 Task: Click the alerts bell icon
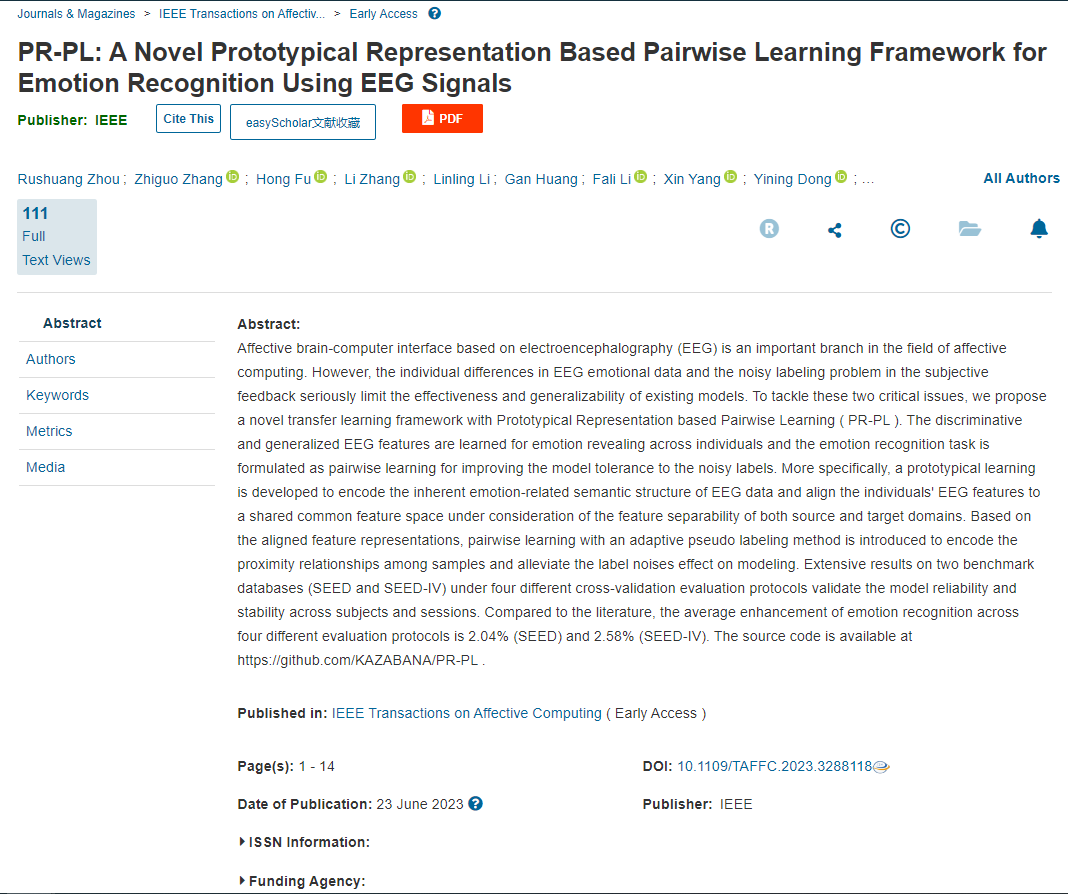[x=1039, y=229]
